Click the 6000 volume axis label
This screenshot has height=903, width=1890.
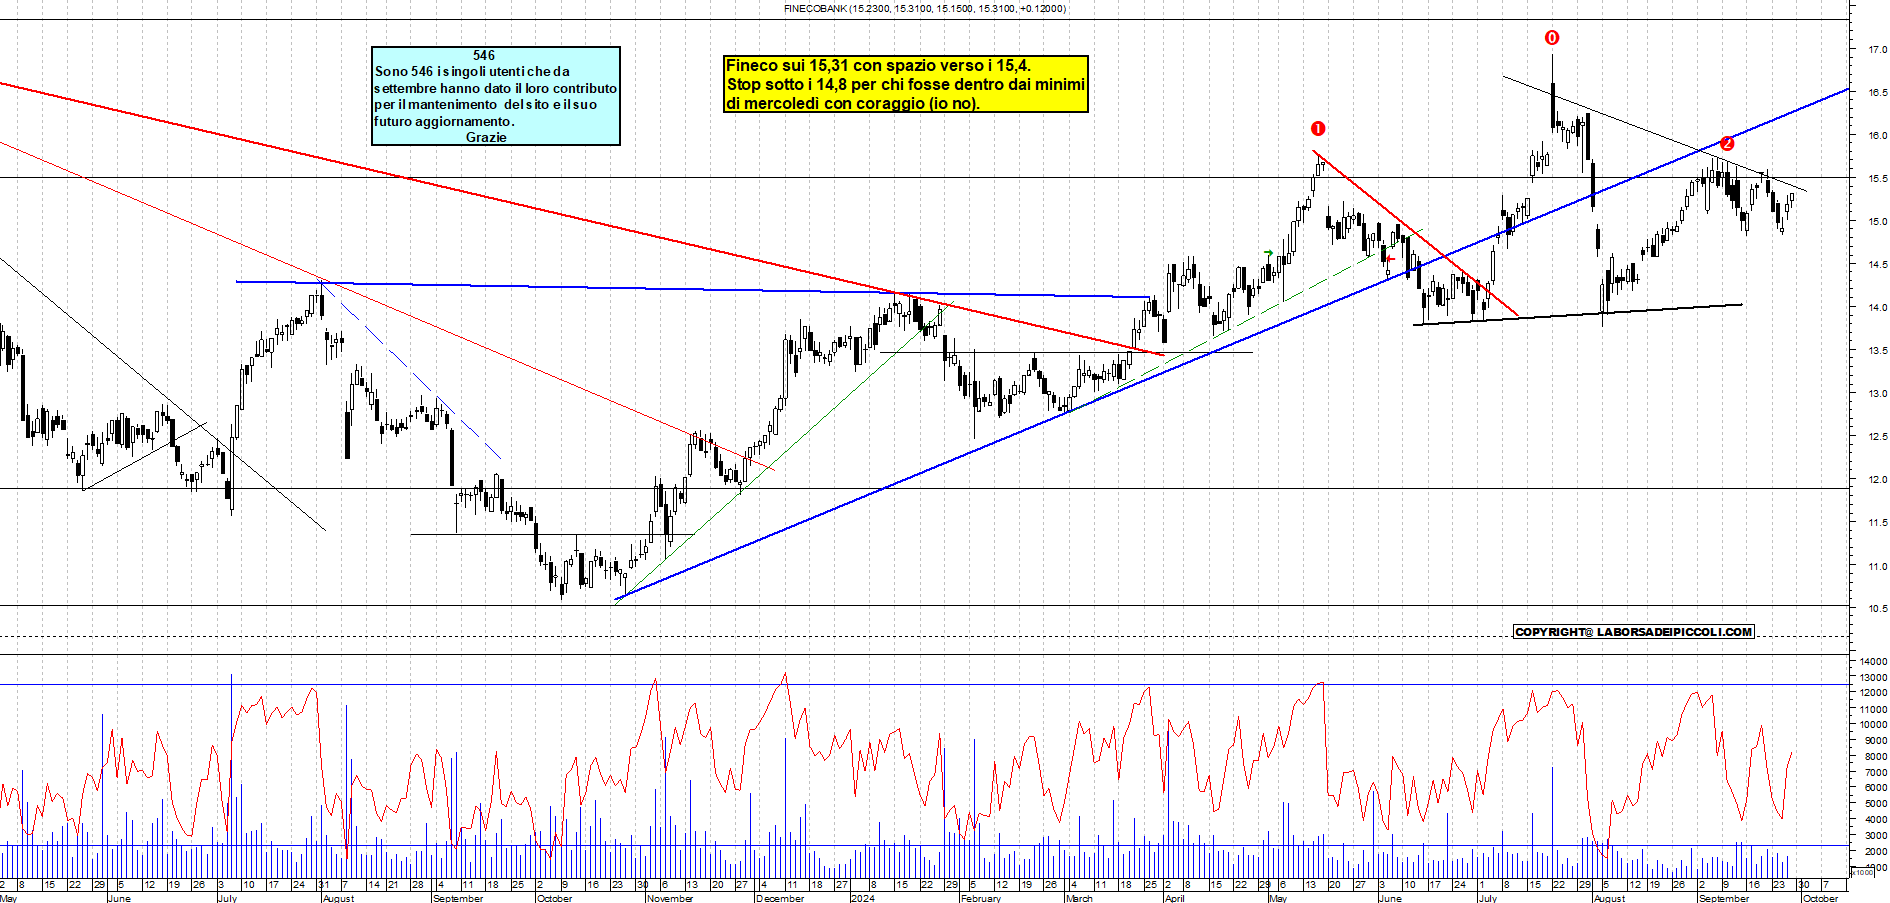(1875, 787)
